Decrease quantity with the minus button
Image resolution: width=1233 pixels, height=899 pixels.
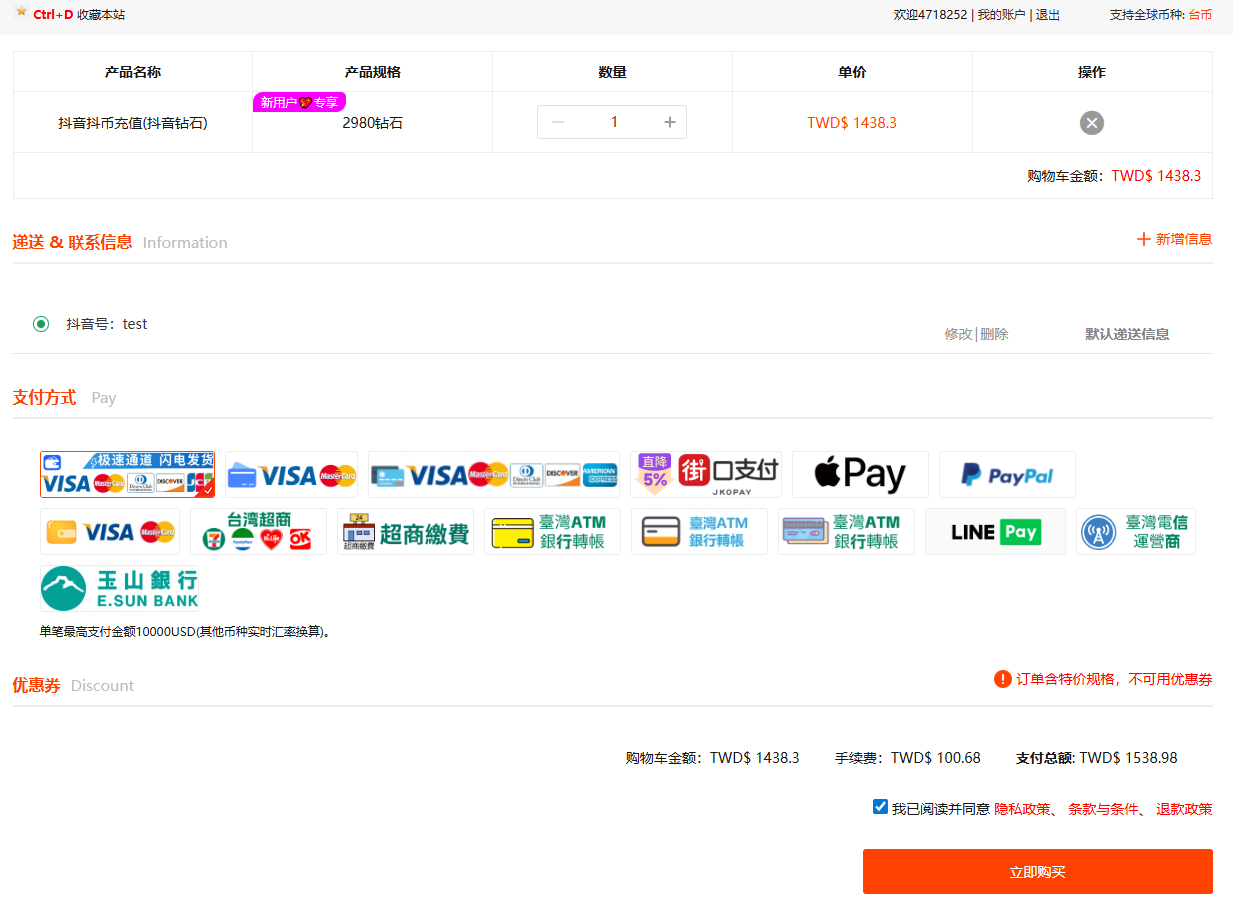(x=558, y=122)
